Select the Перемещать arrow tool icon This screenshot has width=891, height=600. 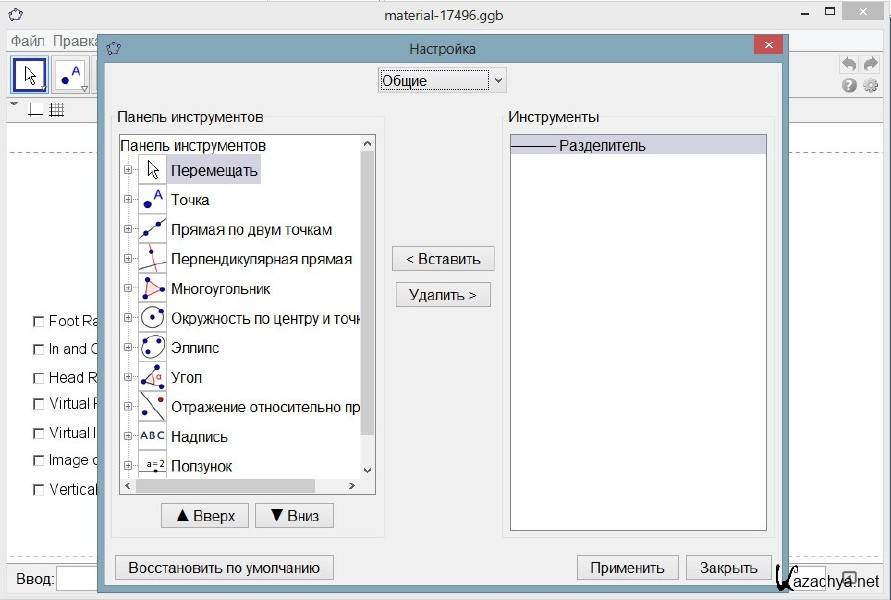(x=153, y=170)
